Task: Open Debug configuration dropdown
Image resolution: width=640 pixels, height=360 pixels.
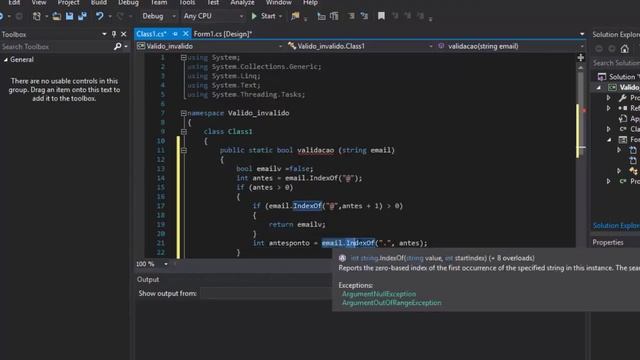Action: point(158,16)
